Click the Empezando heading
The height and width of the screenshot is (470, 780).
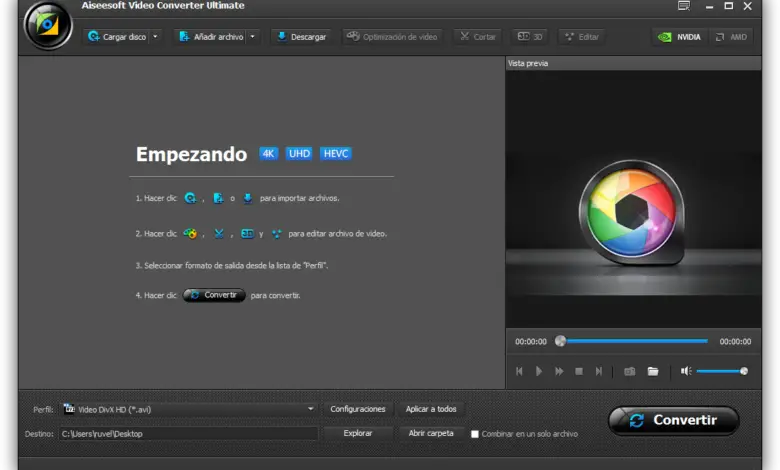(x=192, y=154)
